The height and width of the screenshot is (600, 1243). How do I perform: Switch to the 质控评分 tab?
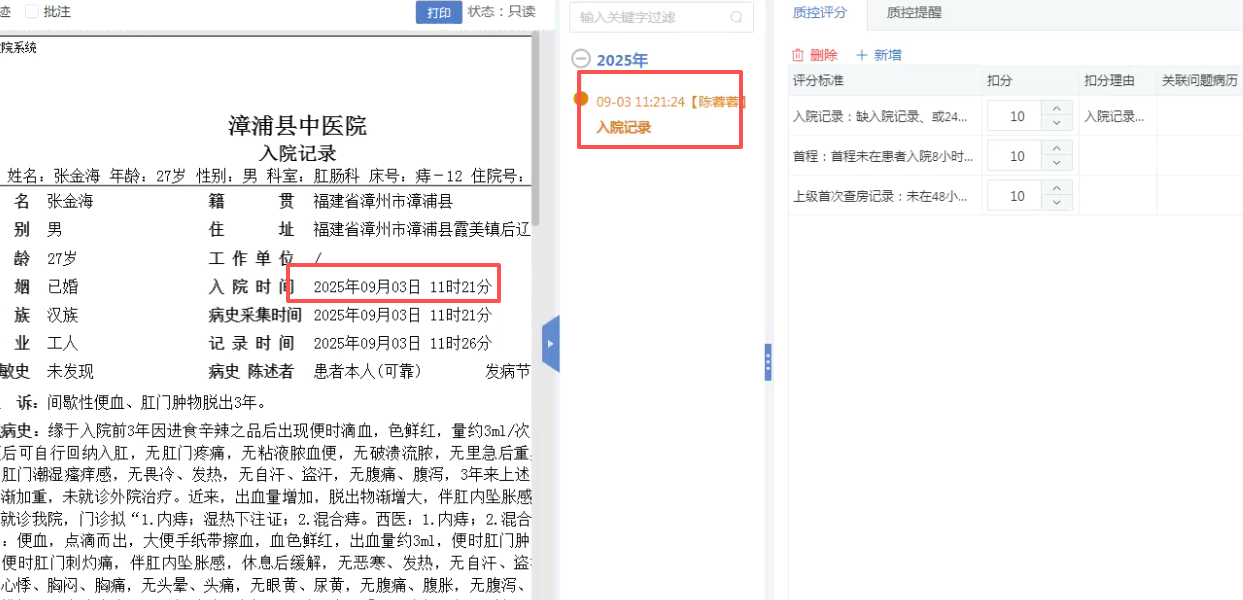[x=819, y=13]
